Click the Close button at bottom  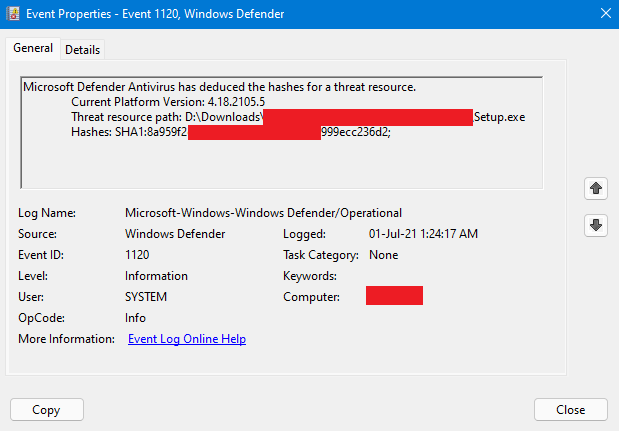point(570,409)
